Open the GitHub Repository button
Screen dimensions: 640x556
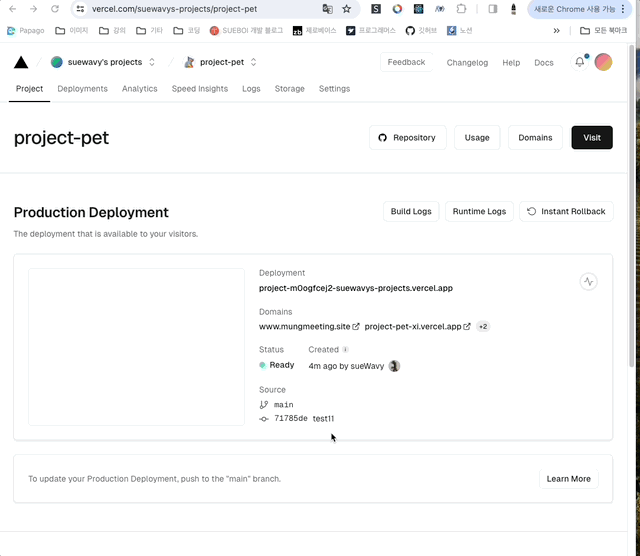pyautogui.click(x=407, y=138)
